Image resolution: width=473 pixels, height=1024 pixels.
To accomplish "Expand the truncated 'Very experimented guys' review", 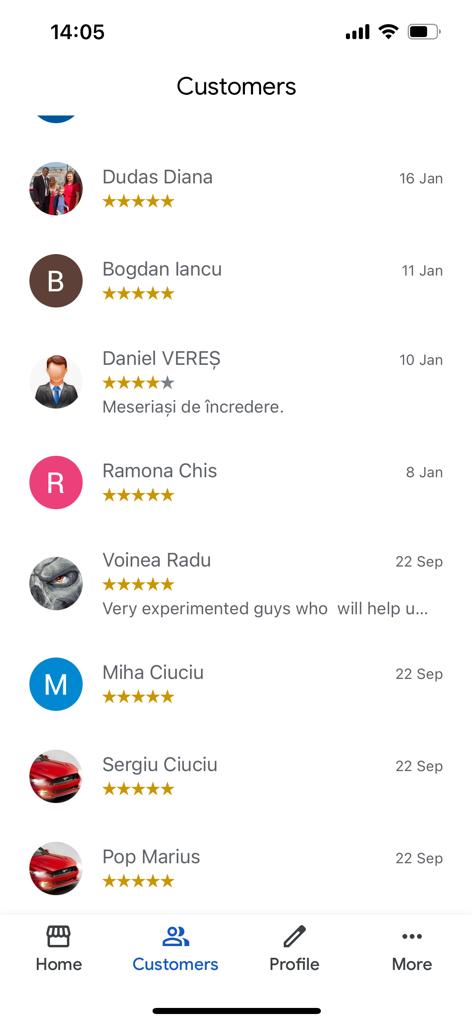I will click(x=265, y=609).
